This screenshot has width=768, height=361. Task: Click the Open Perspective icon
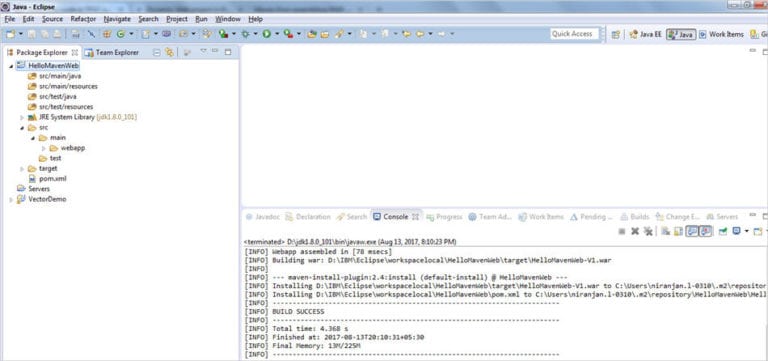[616, 34]
